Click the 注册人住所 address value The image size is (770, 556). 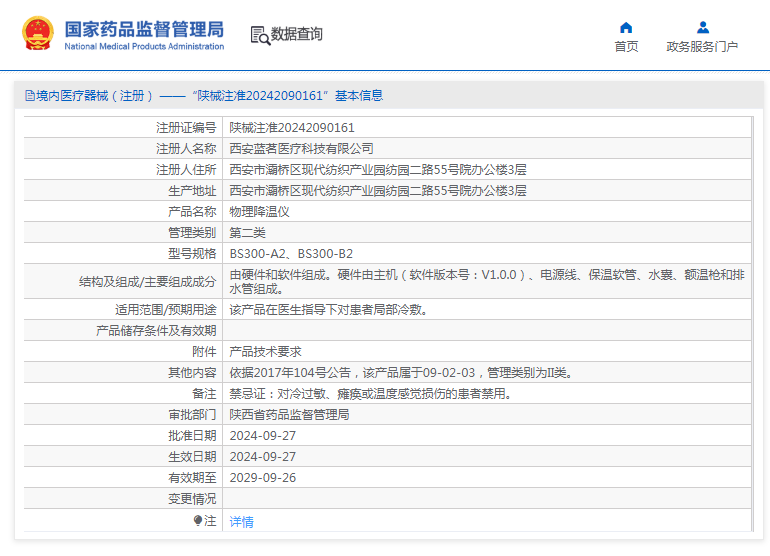378,169
